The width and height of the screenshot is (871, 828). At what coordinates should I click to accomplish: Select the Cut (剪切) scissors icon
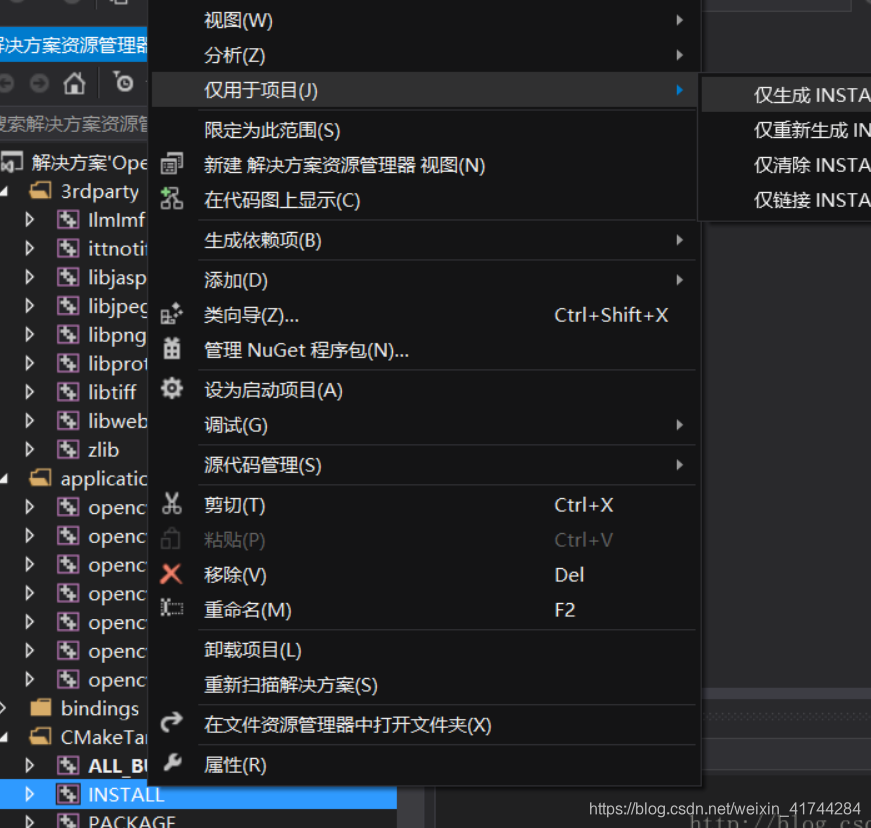click(x=171, y=505)
